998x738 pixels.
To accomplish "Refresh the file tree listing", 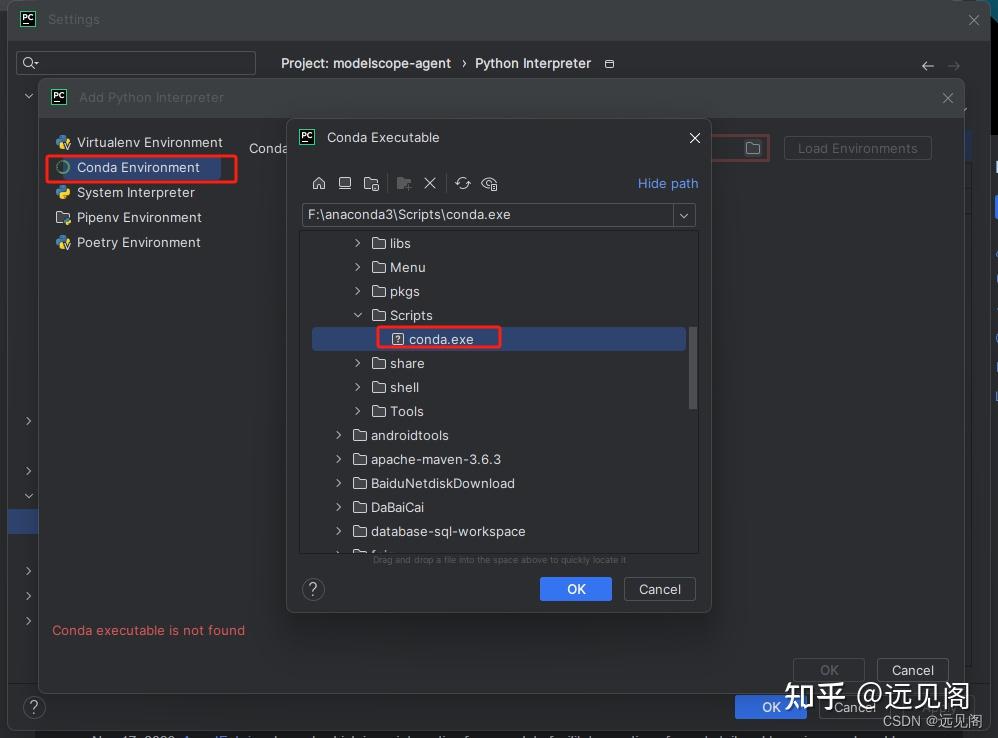I will 463,183.
